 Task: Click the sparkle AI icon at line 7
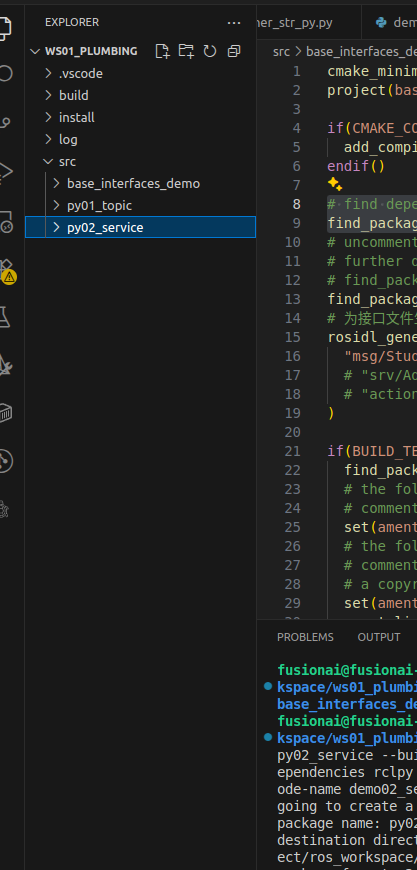click(x=334, y=185)
